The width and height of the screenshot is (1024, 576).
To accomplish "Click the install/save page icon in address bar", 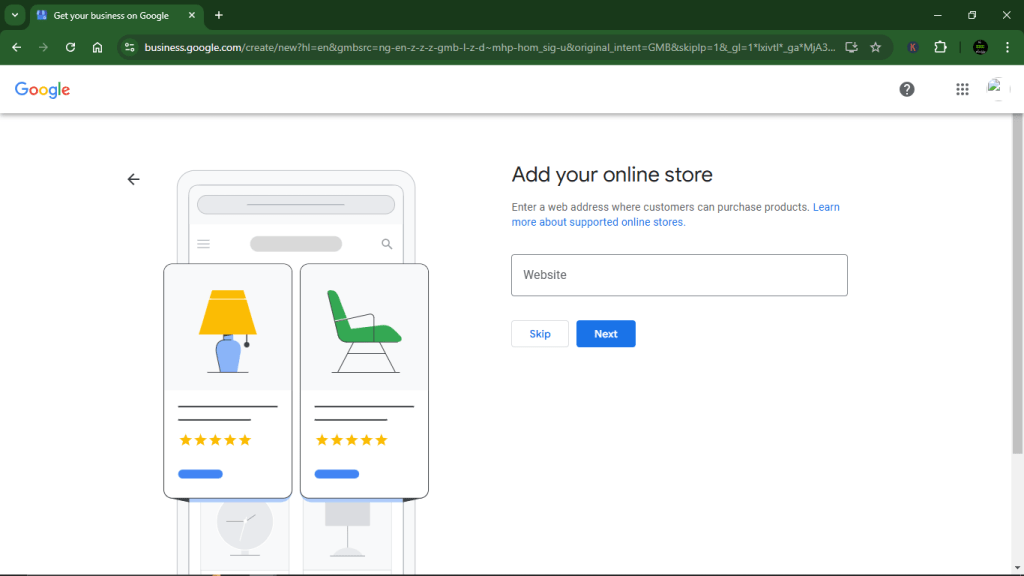I will [849, 46].
